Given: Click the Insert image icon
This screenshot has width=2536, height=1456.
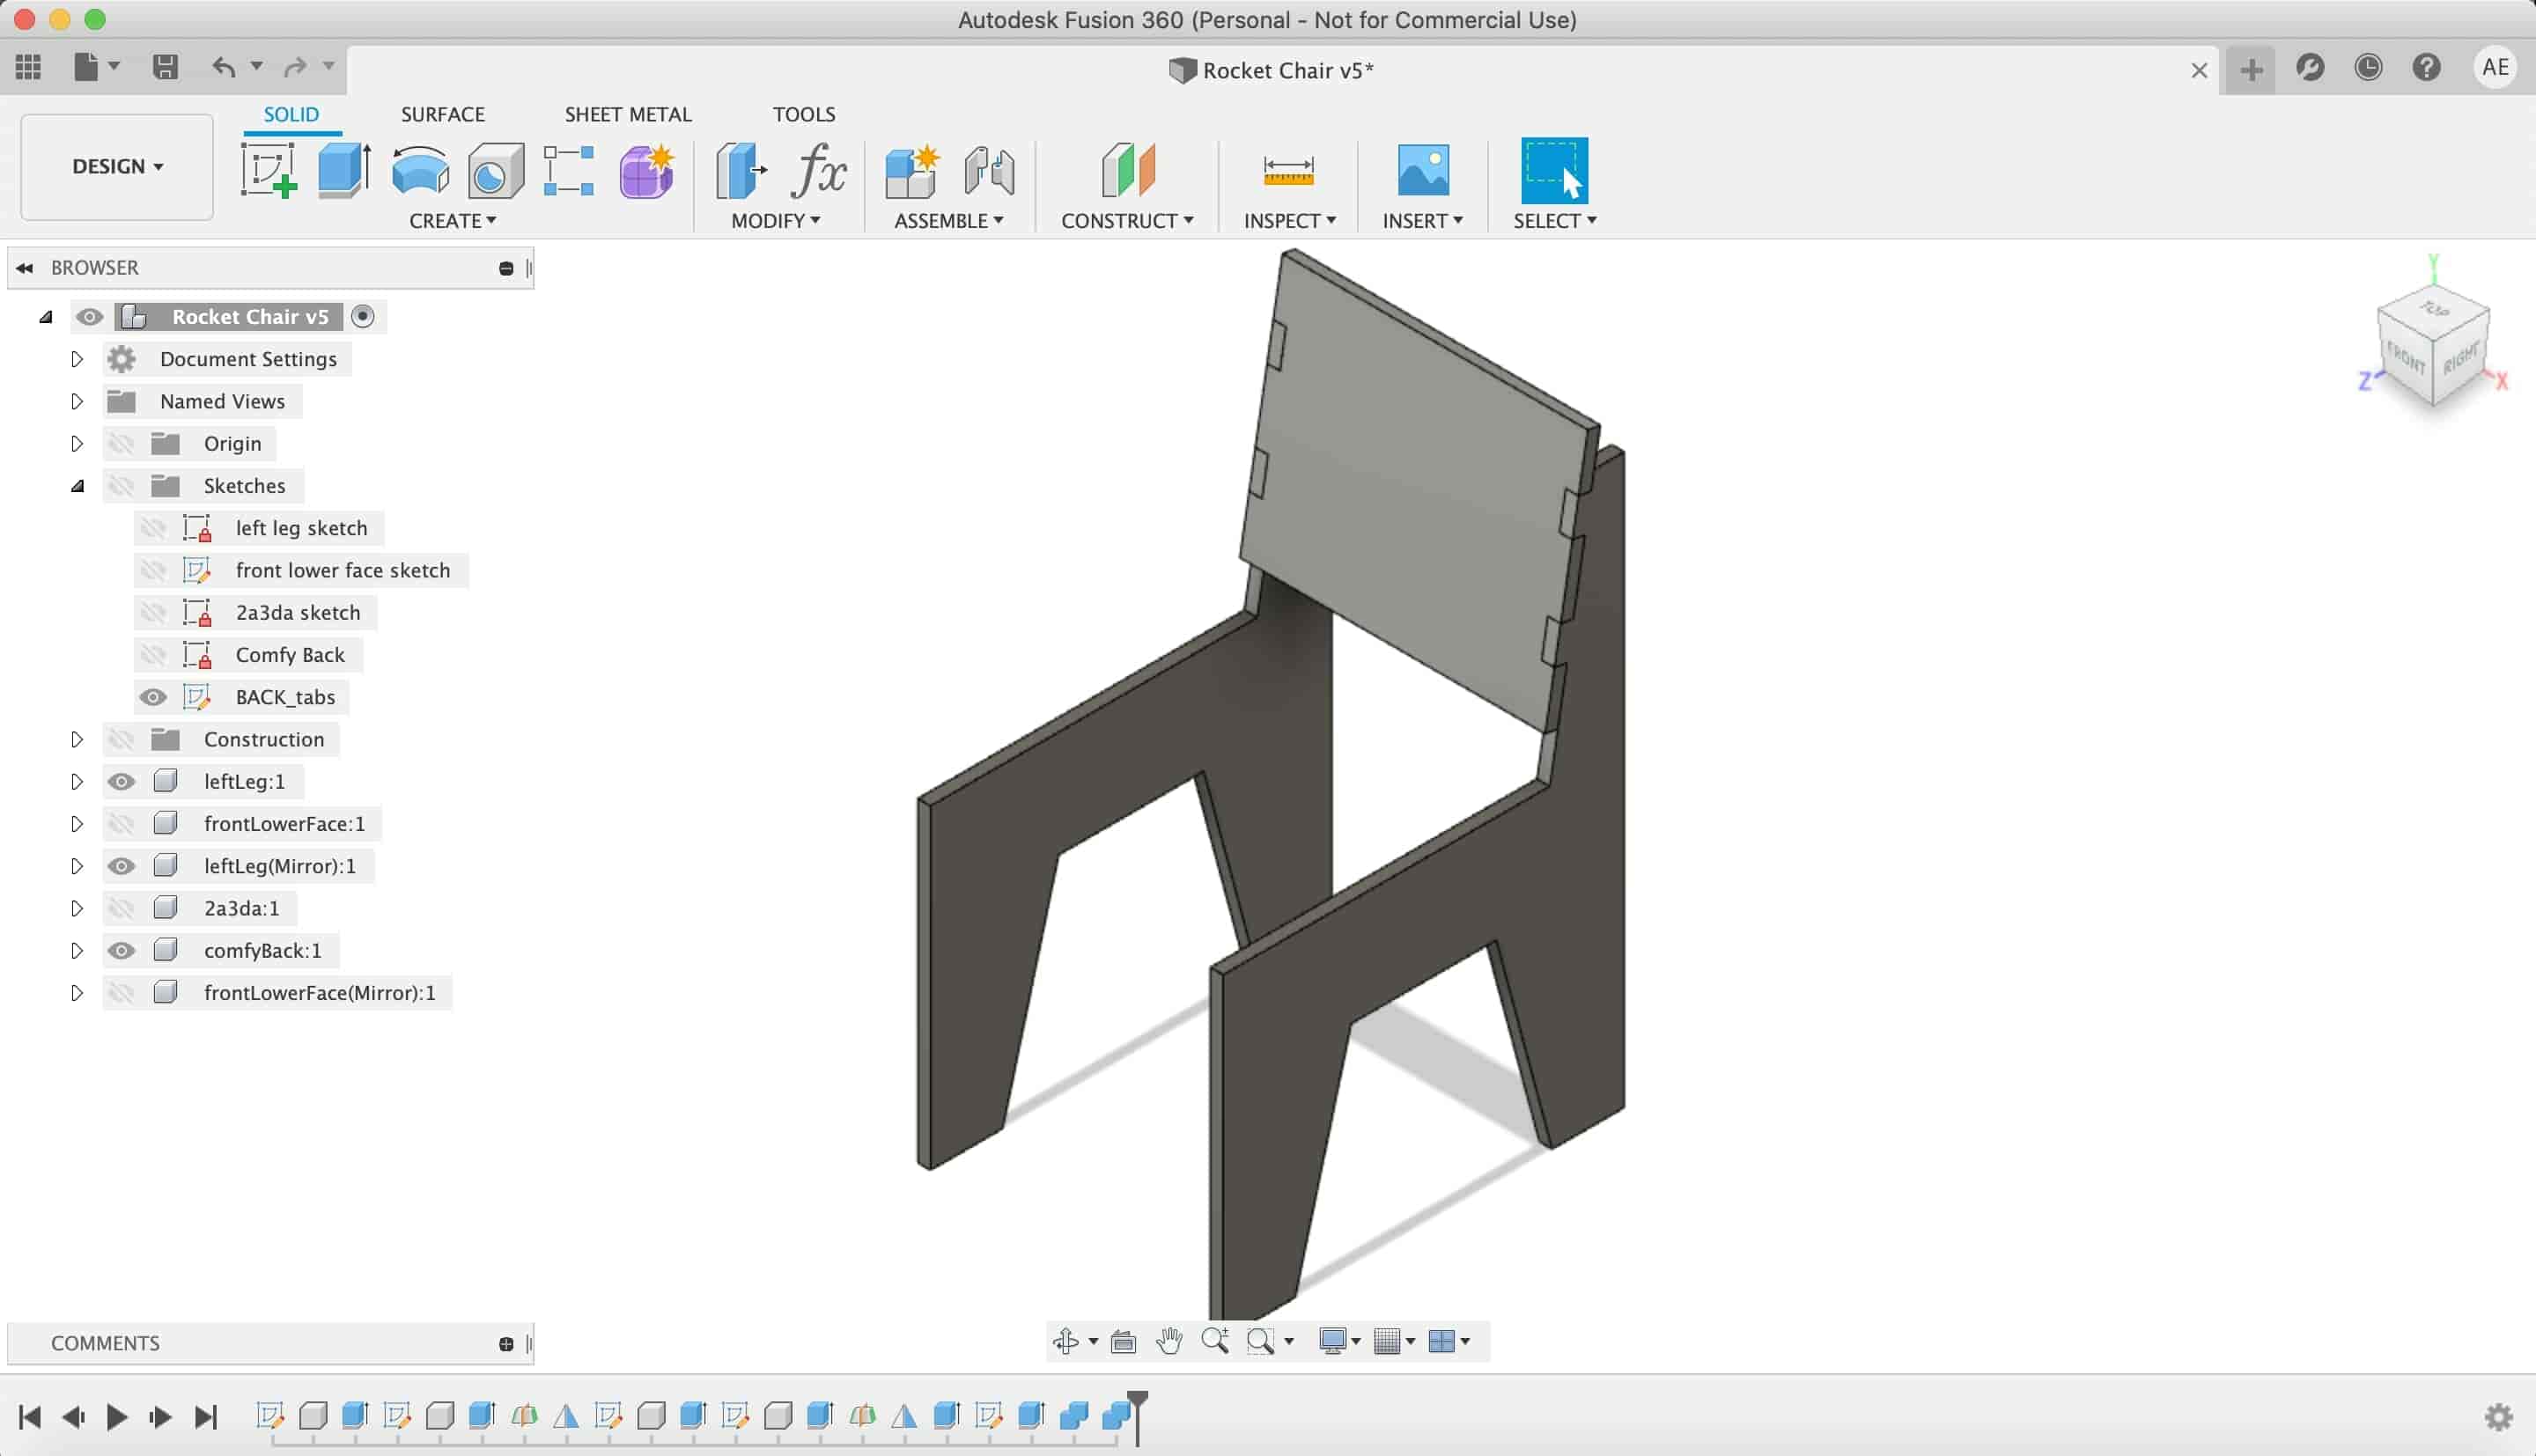Looking at the screenshot, I should click(1422, 170).
